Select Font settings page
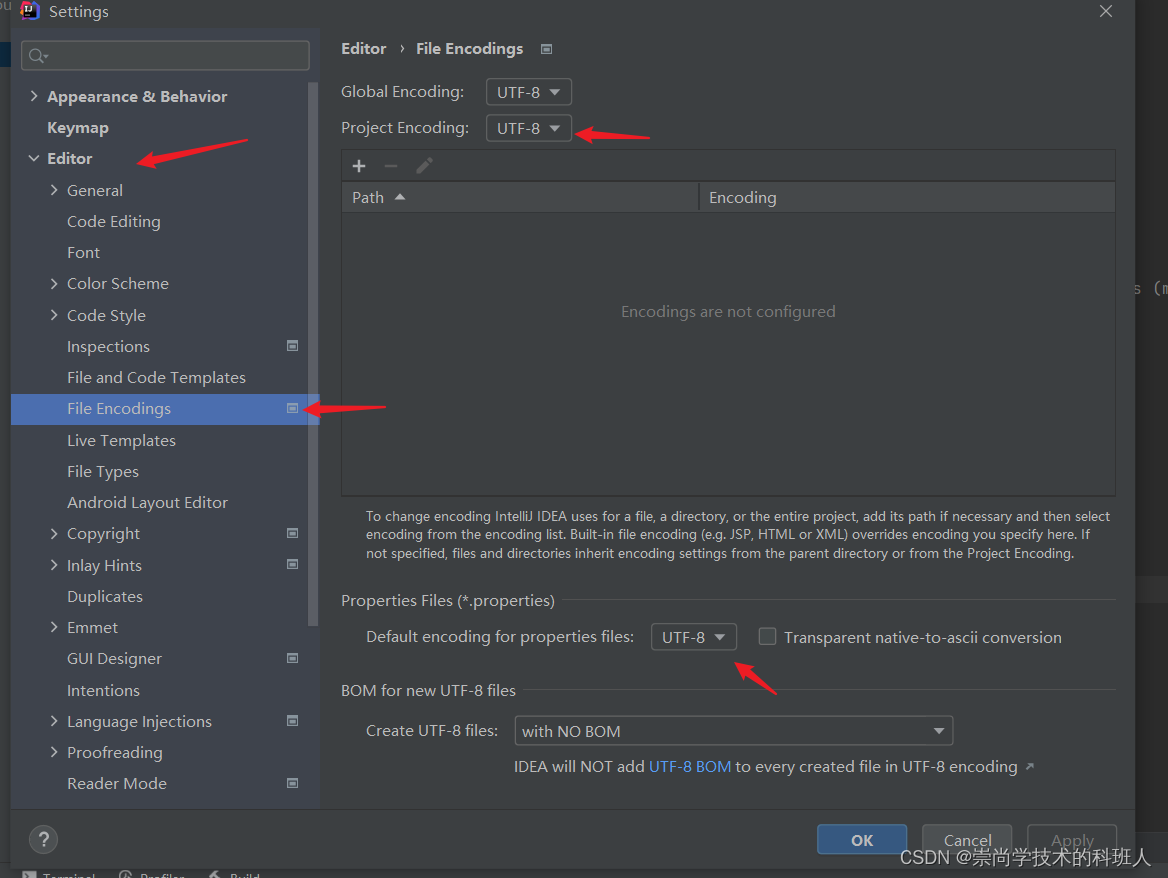The width and height of the screenshot is (1168, 878). (83, 252)
